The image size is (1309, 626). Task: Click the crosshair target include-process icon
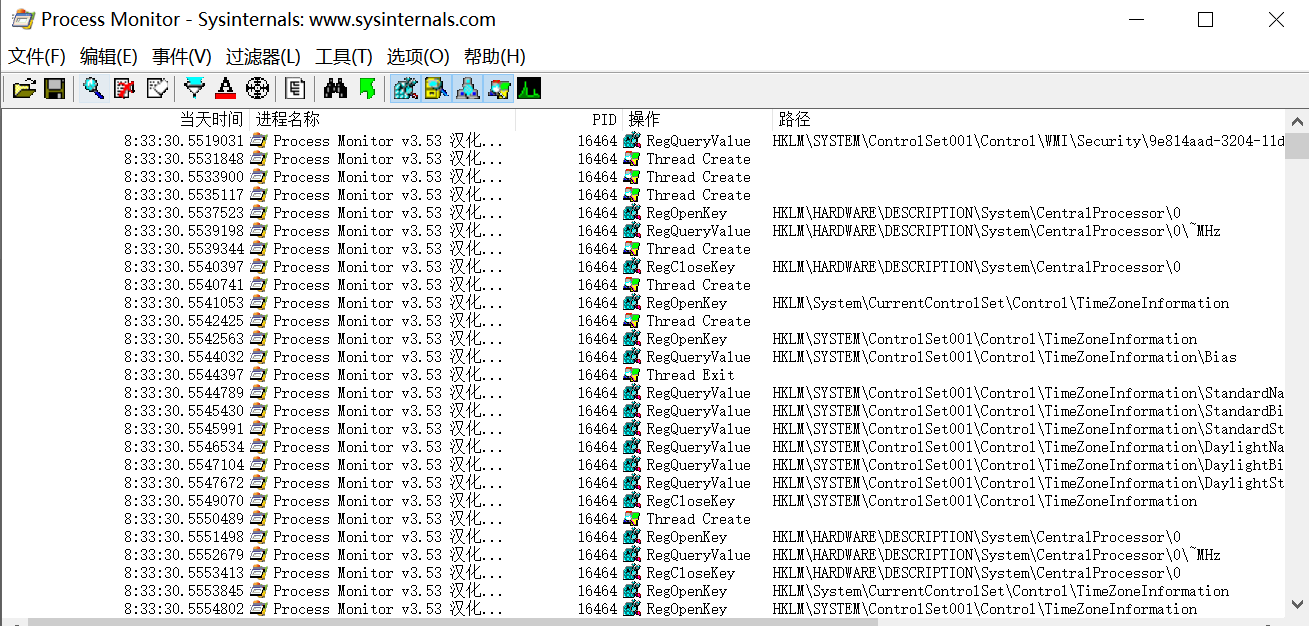258,89
